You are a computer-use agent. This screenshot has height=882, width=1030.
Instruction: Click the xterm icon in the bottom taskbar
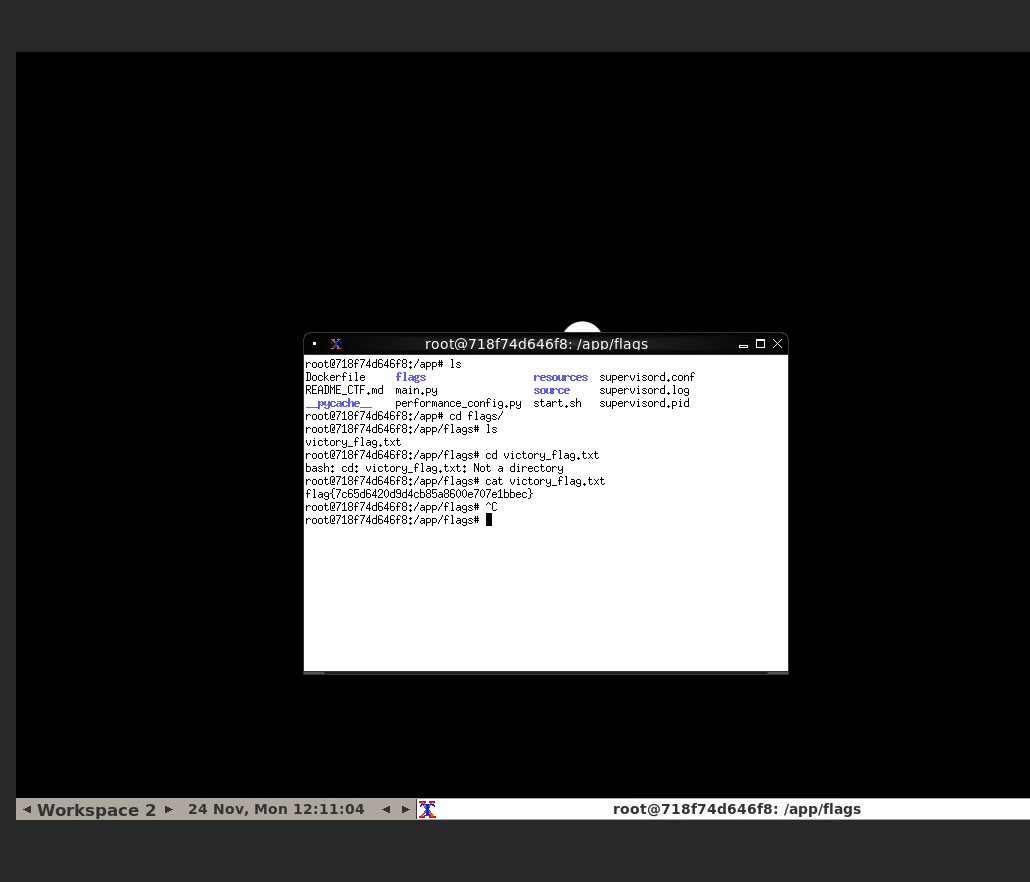(x=427, y=809)
